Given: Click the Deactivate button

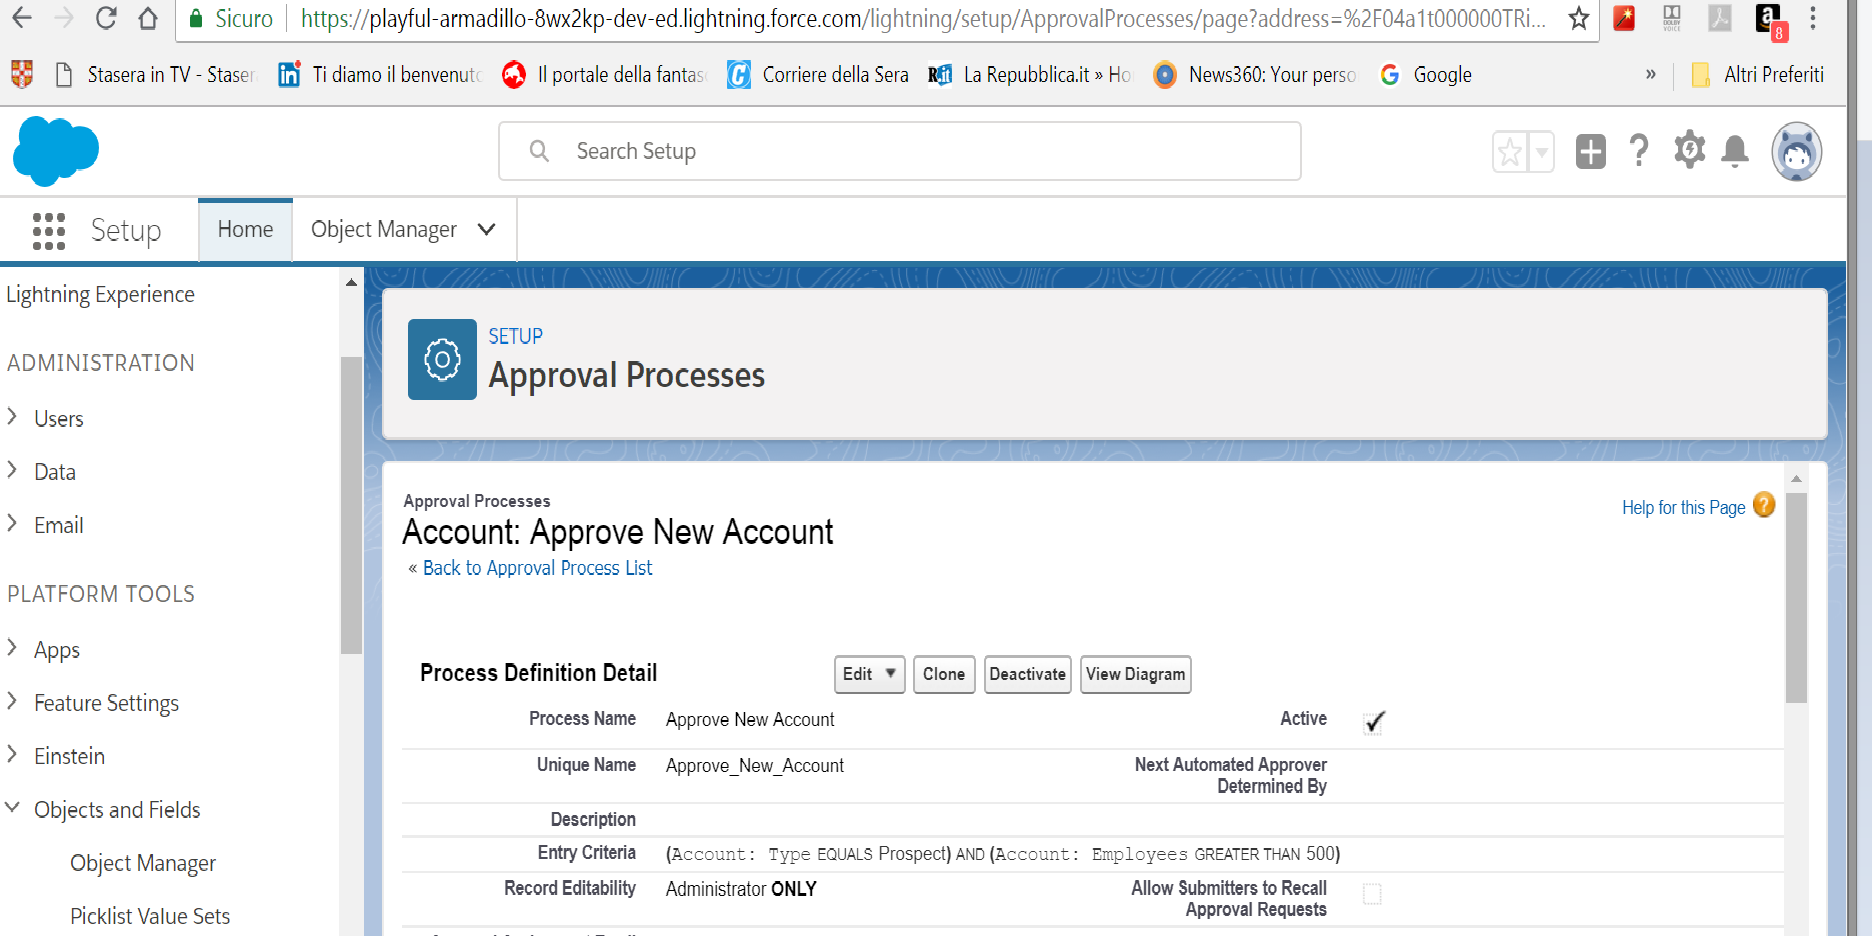Looking at the screenshot, I should click(1028, 674).
